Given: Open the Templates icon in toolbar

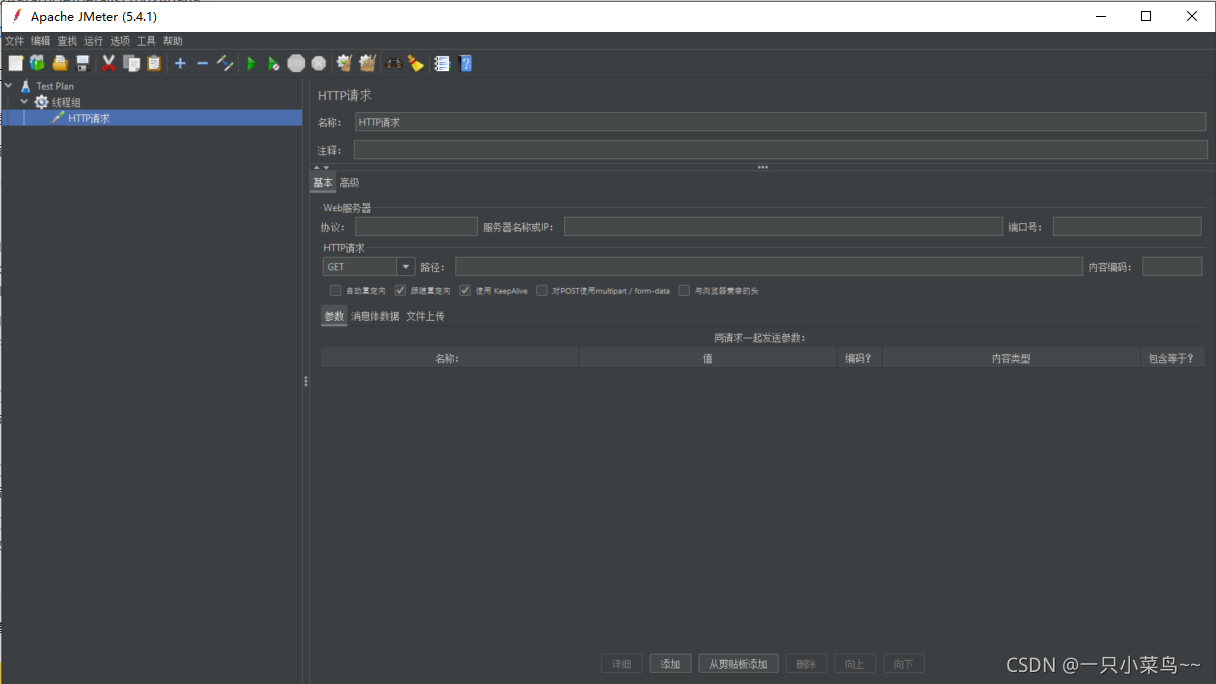Looking at the screenshot, I should click(37, 63).
